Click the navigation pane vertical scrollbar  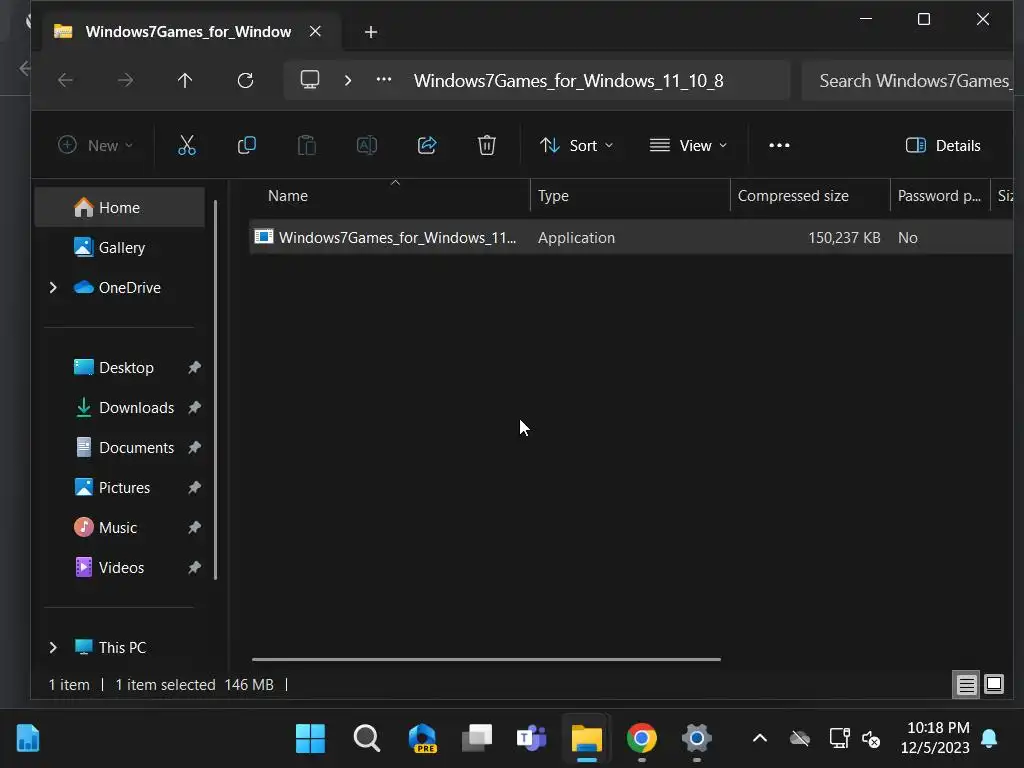(x=216, y=389)
